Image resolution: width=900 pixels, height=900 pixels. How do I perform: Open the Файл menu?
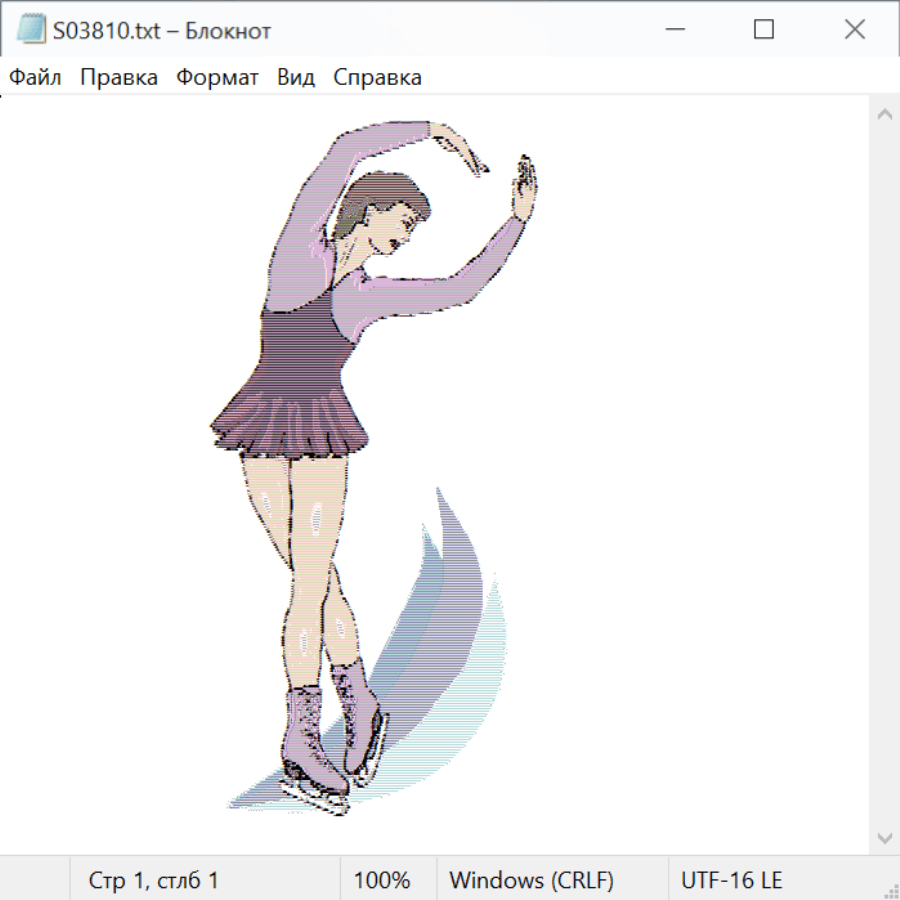(36, 78)
